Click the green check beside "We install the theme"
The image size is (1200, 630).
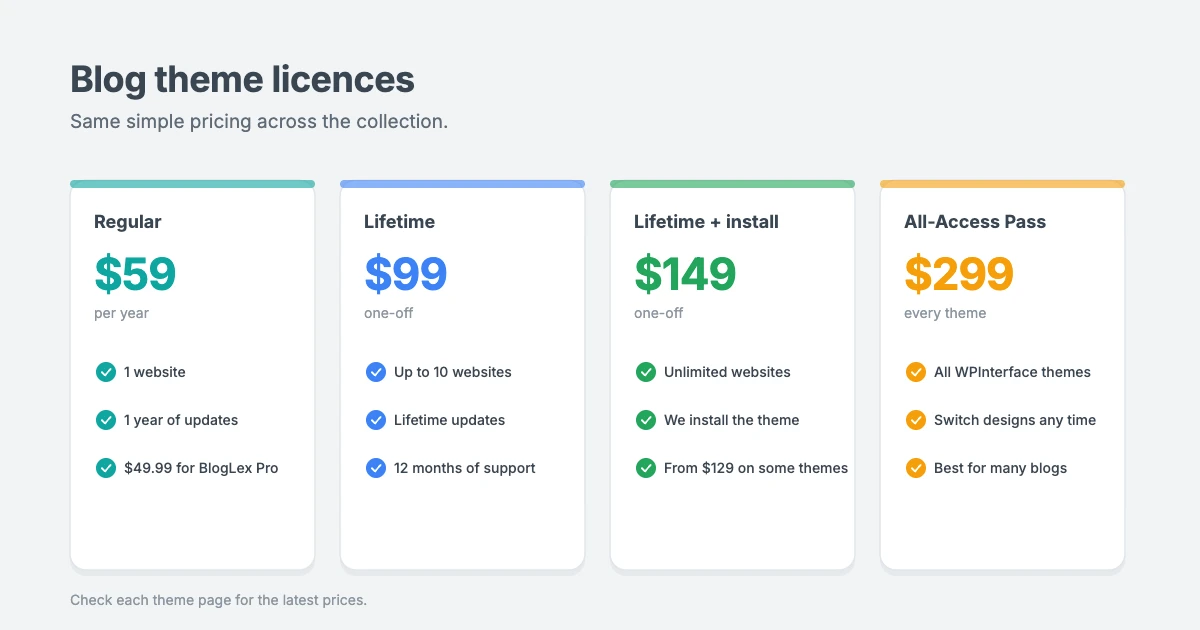coord(645,420)
